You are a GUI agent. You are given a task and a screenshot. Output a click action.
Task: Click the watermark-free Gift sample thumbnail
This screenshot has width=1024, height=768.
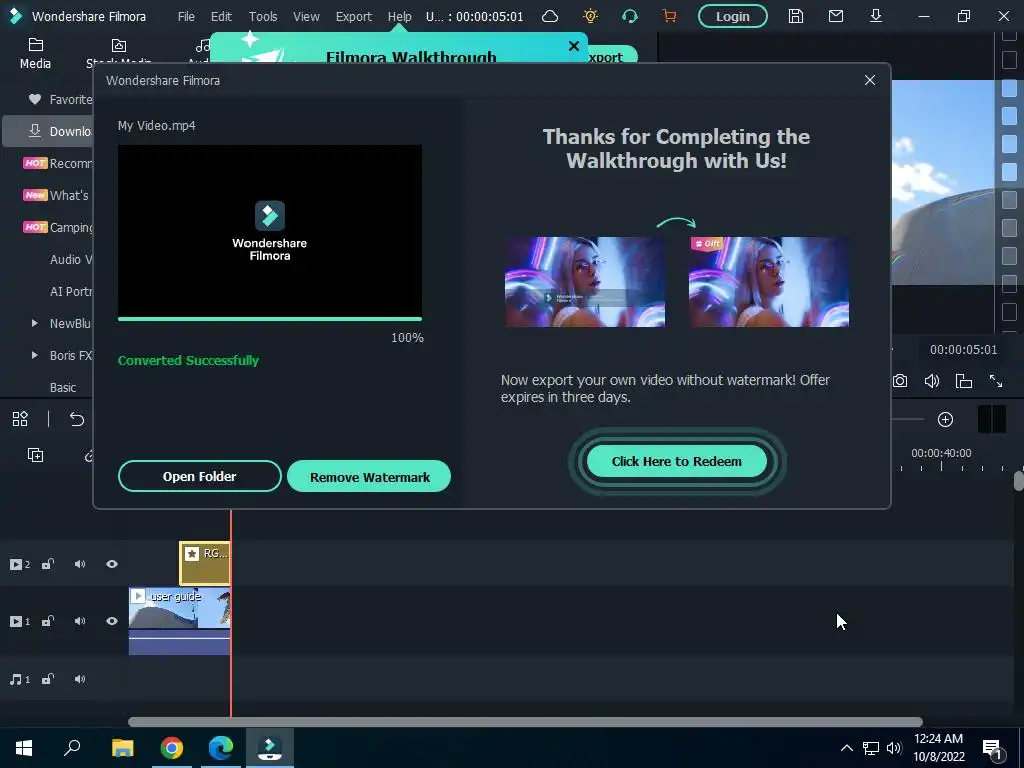[x=769, y=281]
